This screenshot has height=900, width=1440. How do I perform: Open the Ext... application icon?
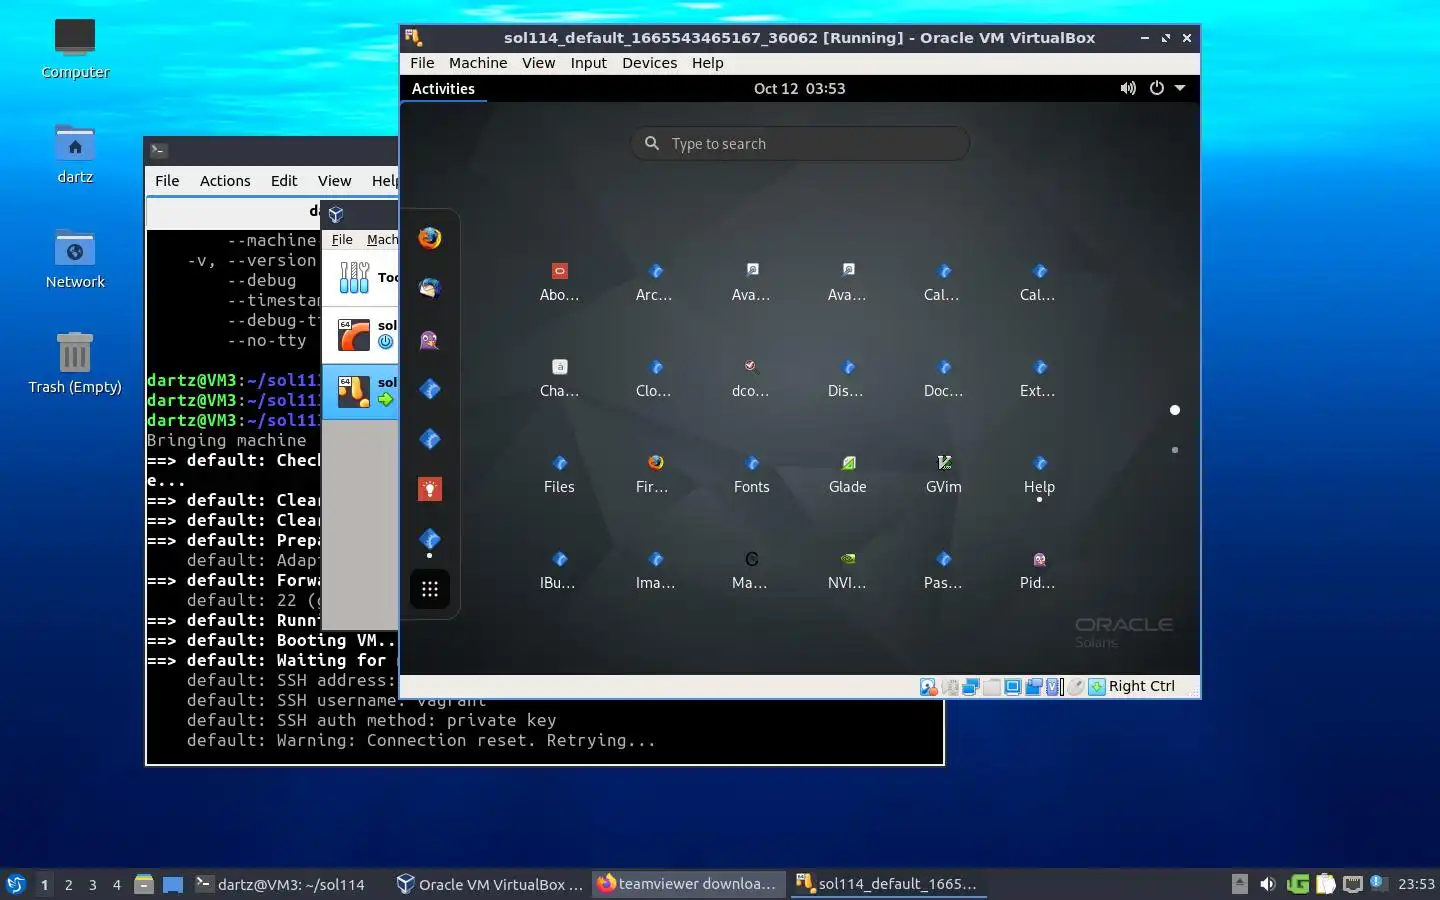pos(1039,378)
